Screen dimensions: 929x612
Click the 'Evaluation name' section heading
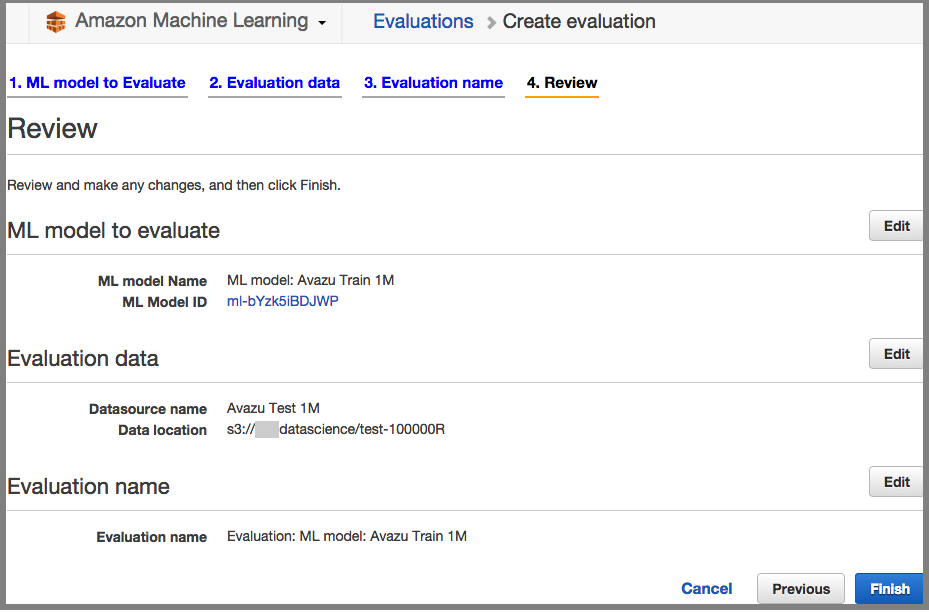88,486
